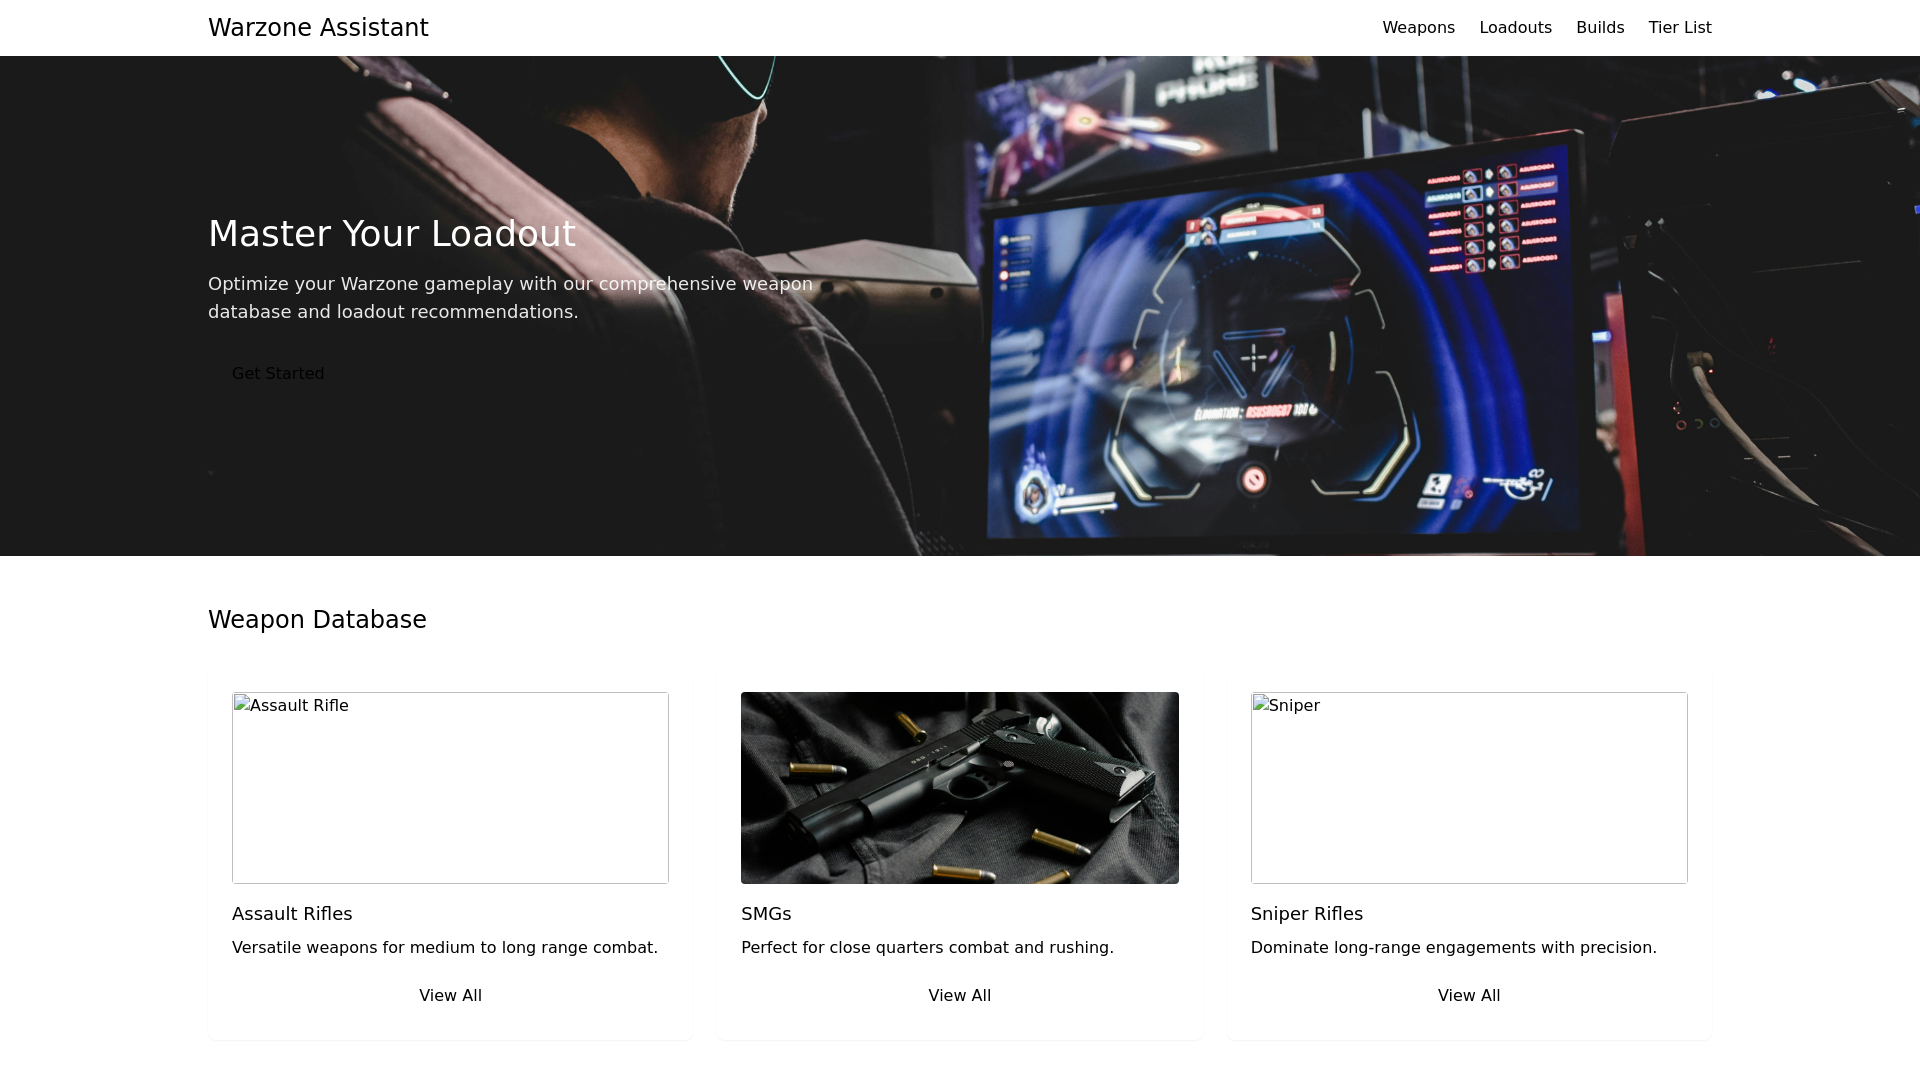Open the Tier List navigation link
Viewport: 1920px width, 1080px height.
1680,27
